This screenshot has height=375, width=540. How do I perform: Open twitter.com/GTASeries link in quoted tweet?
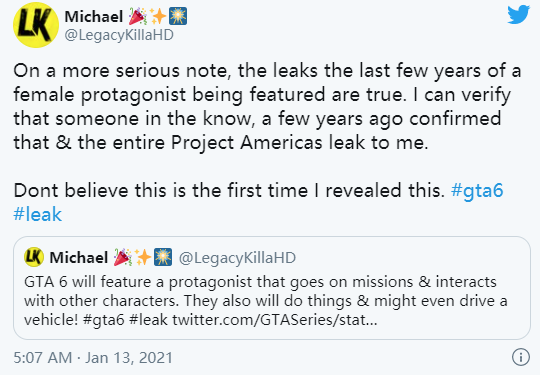tap(275, 320)
